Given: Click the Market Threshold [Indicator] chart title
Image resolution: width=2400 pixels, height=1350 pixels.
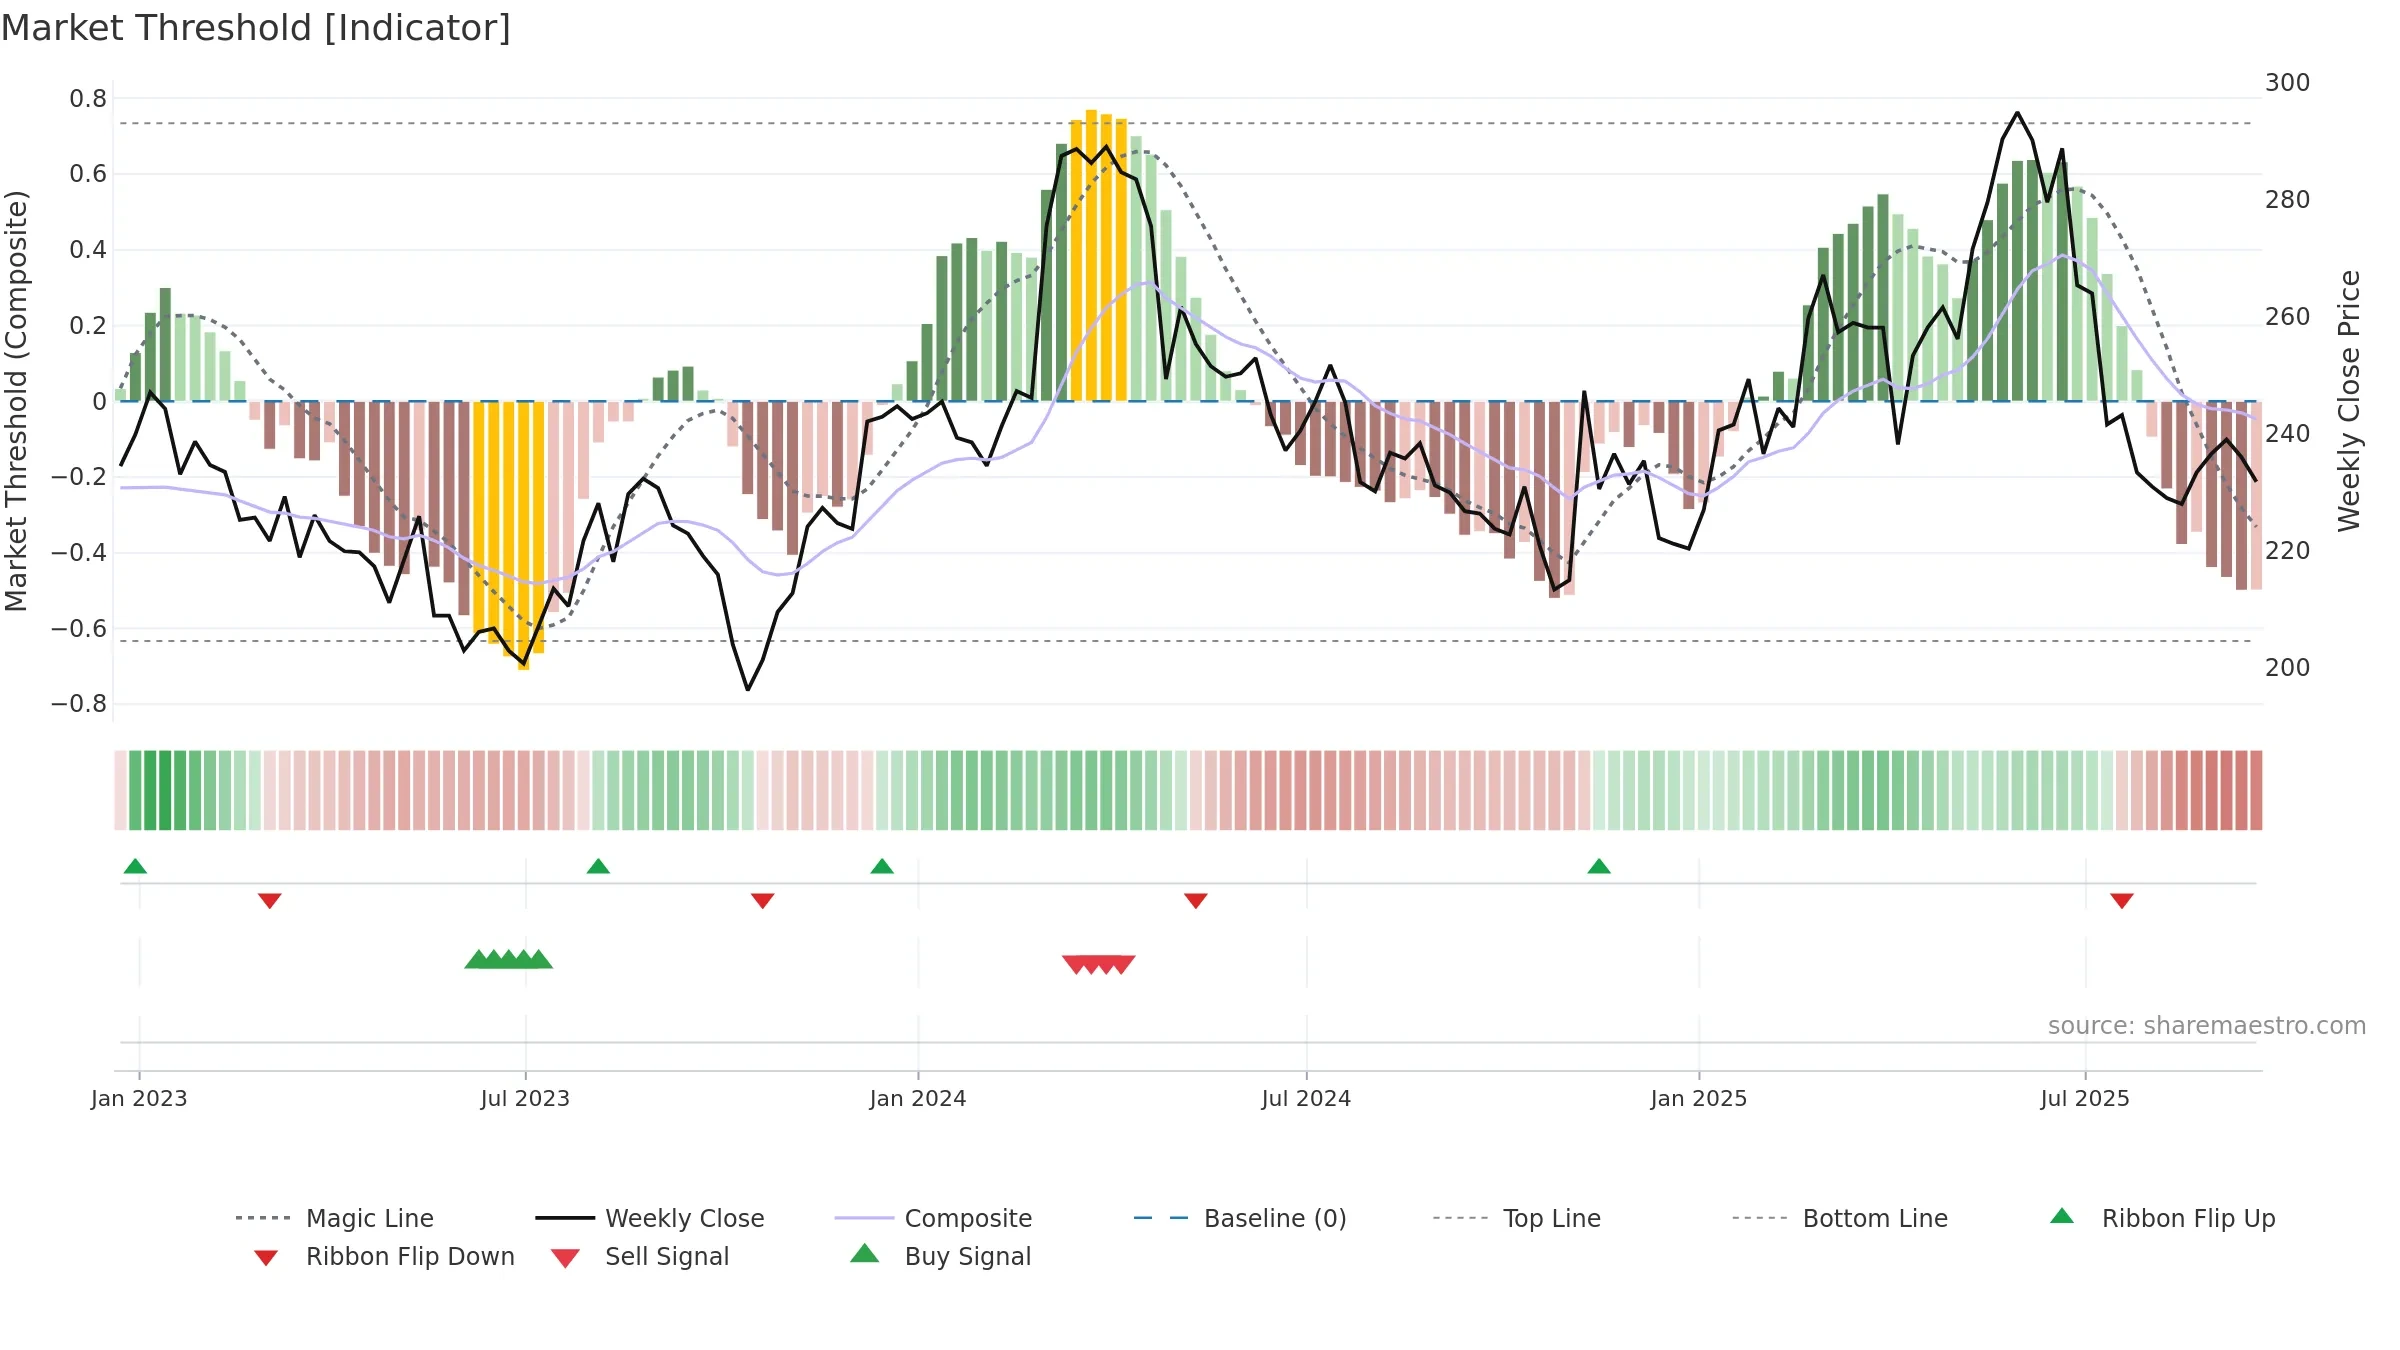Looking at the screenshot, I should [x=256, y=28].
